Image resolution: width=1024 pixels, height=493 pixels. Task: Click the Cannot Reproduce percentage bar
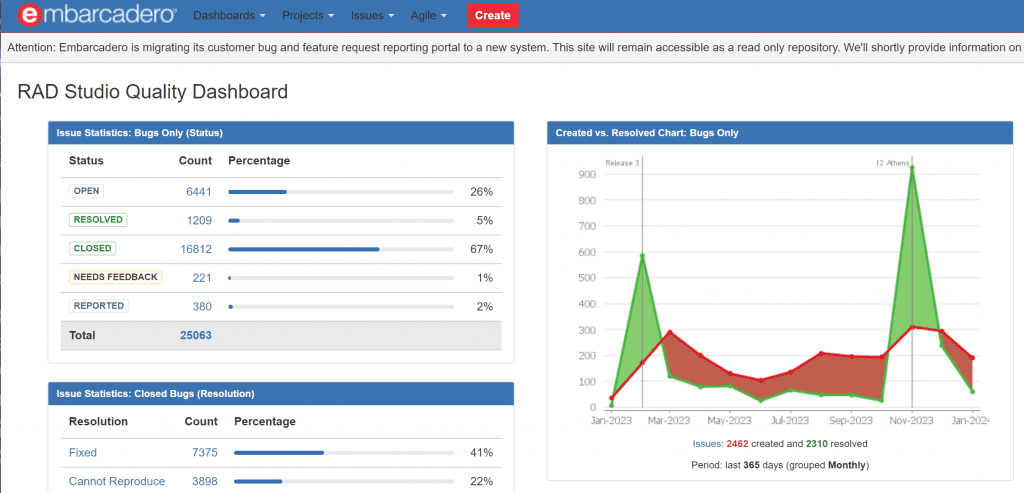344,481
